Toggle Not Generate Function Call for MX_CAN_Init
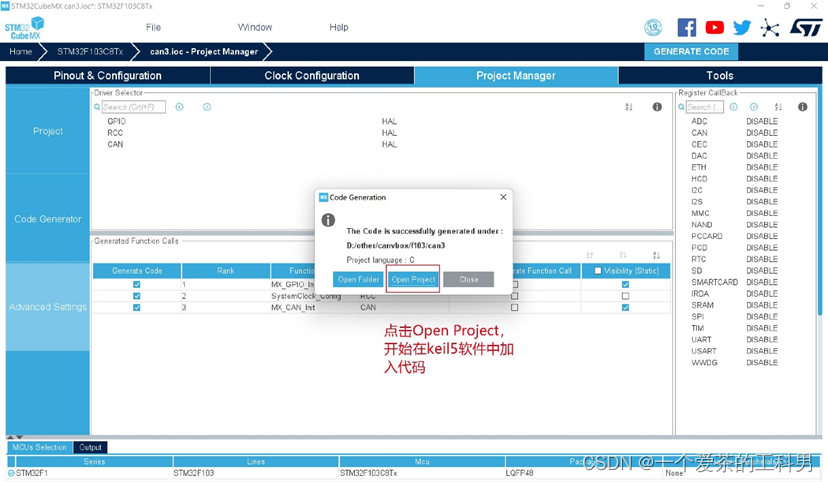The height and width of the screenshot is (482, 828). click(x=514, y=308)
